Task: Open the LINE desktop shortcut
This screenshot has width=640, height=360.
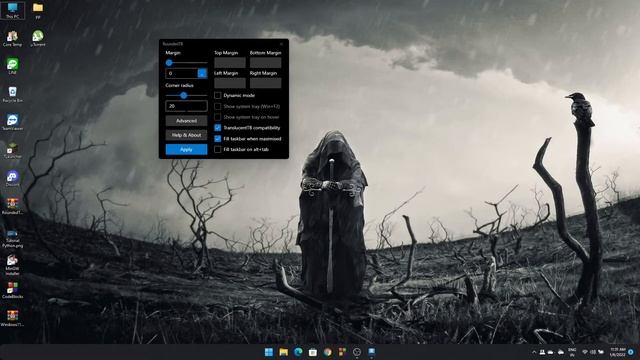Action: 12,66
